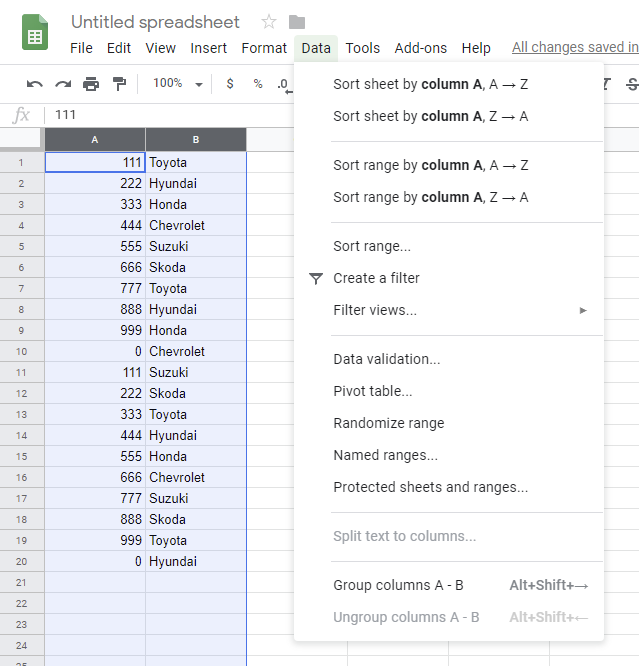
Task: Choose Sort range by column A, A→Z
Action: [x=449, y=165]
